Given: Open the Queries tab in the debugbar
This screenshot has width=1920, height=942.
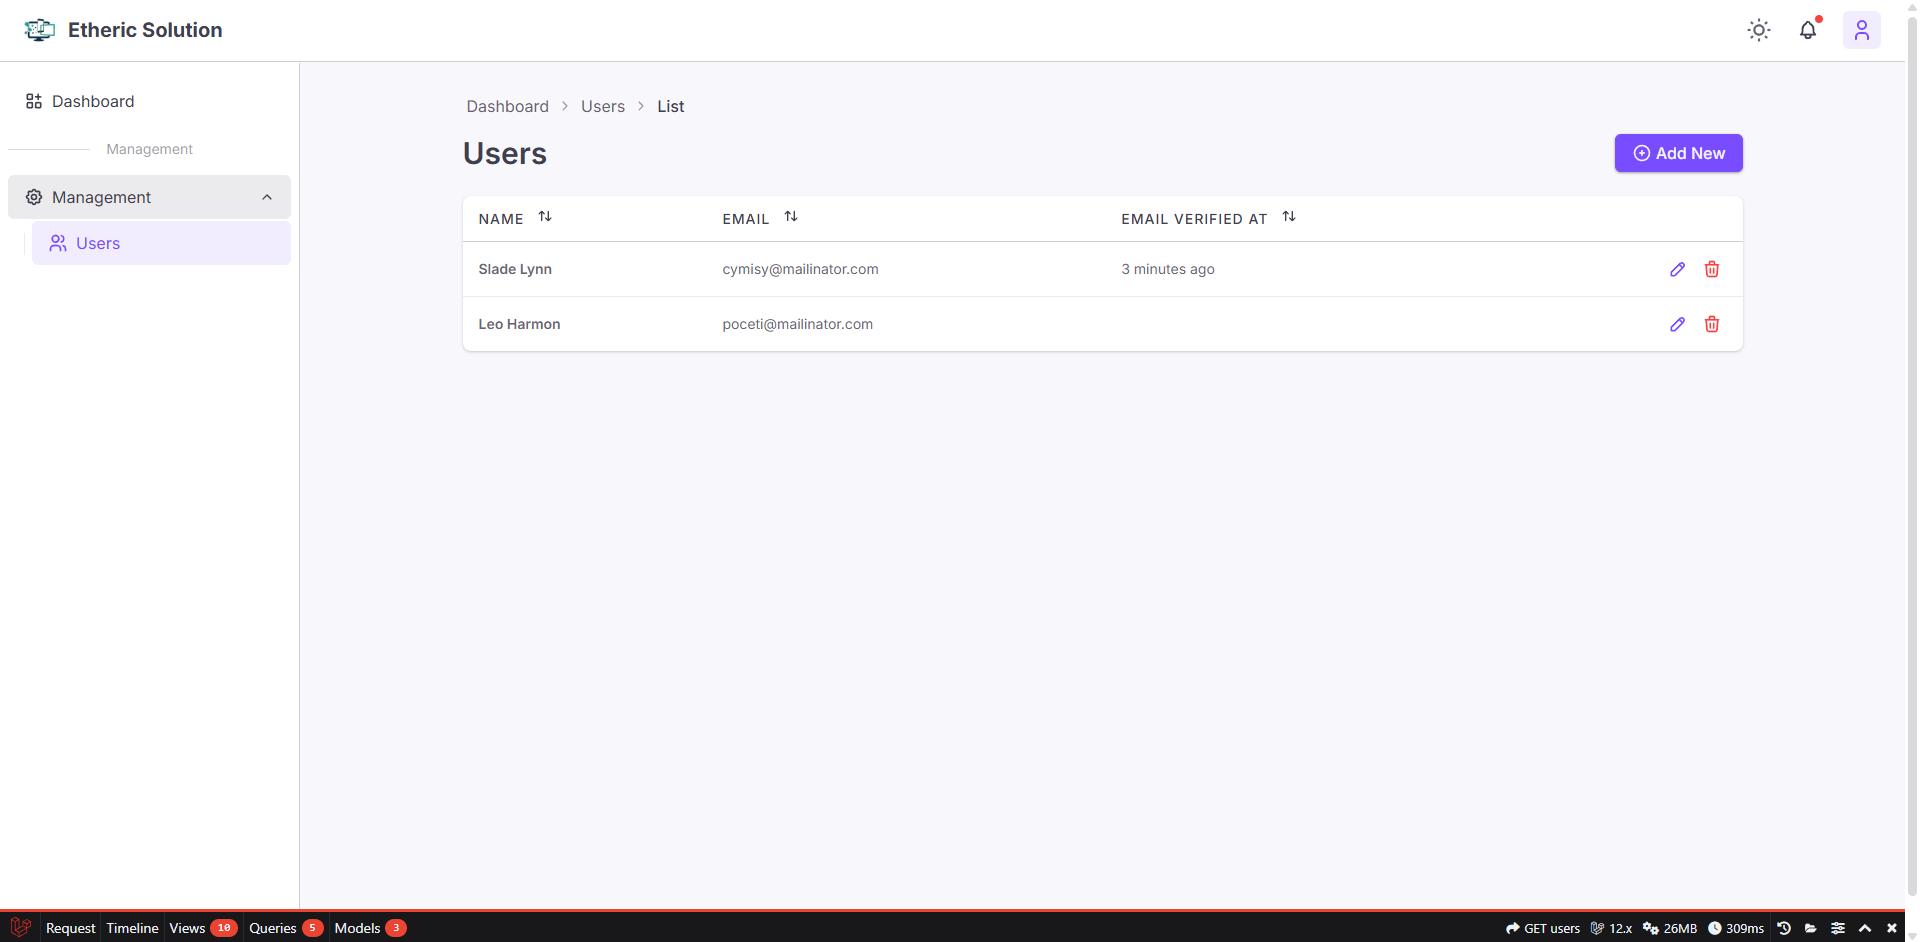Looking at the screenshot, I should coord(272,928).
